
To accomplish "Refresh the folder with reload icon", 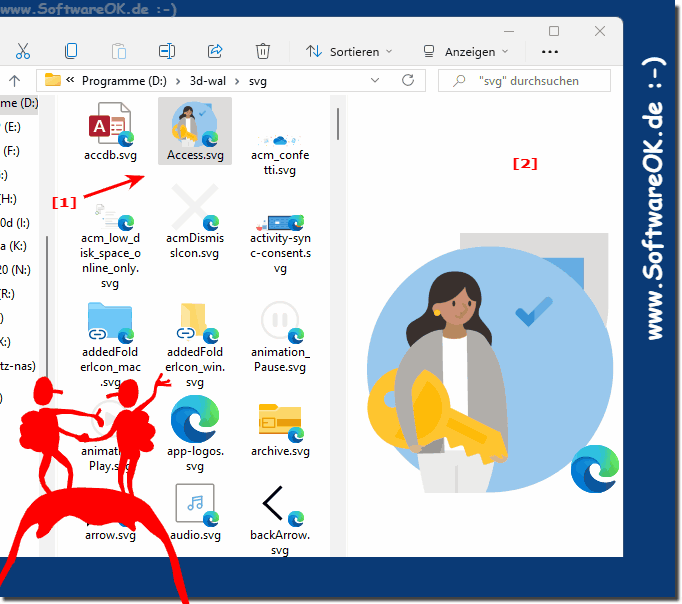I will click(408, 80).
